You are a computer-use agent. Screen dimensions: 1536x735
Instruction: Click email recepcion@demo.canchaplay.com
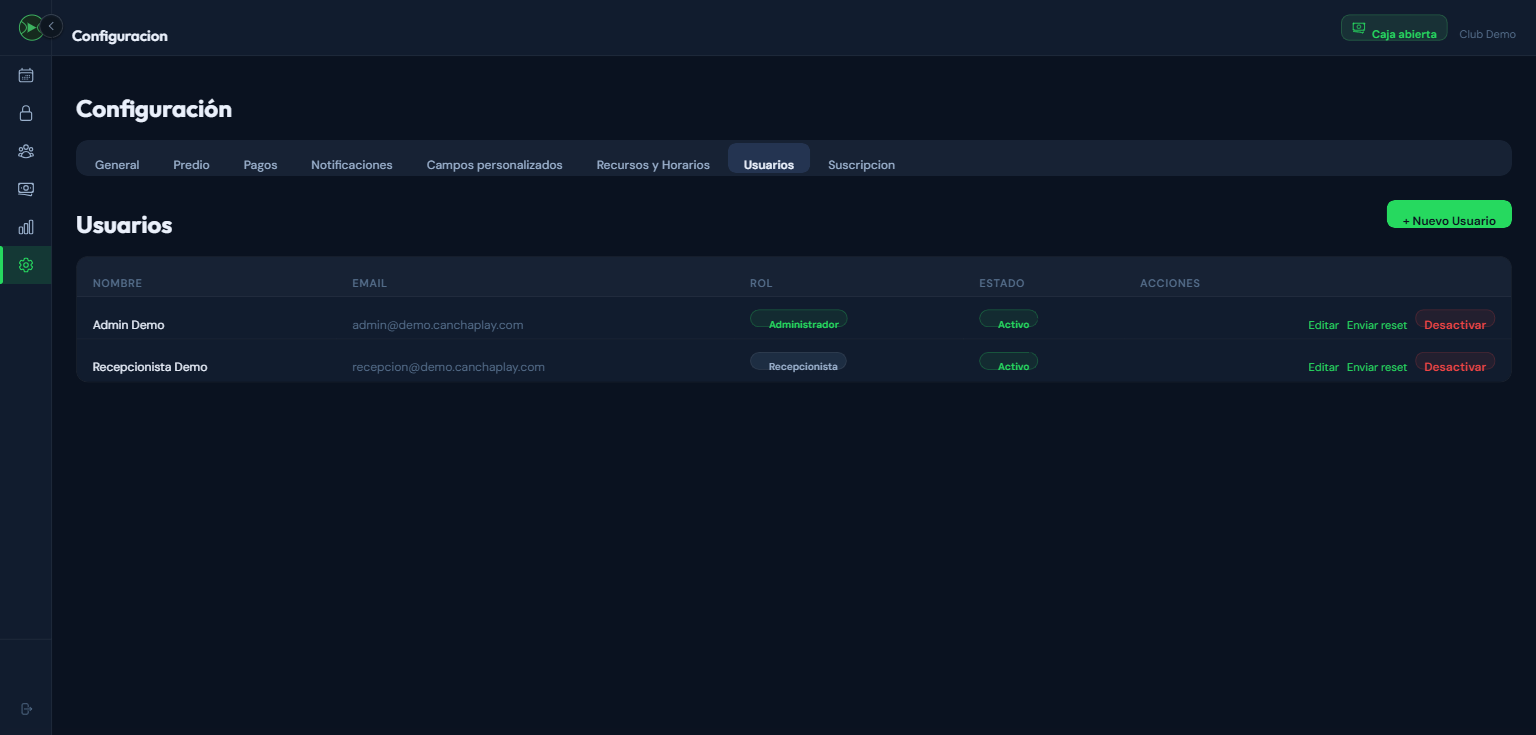coord(449,367)
